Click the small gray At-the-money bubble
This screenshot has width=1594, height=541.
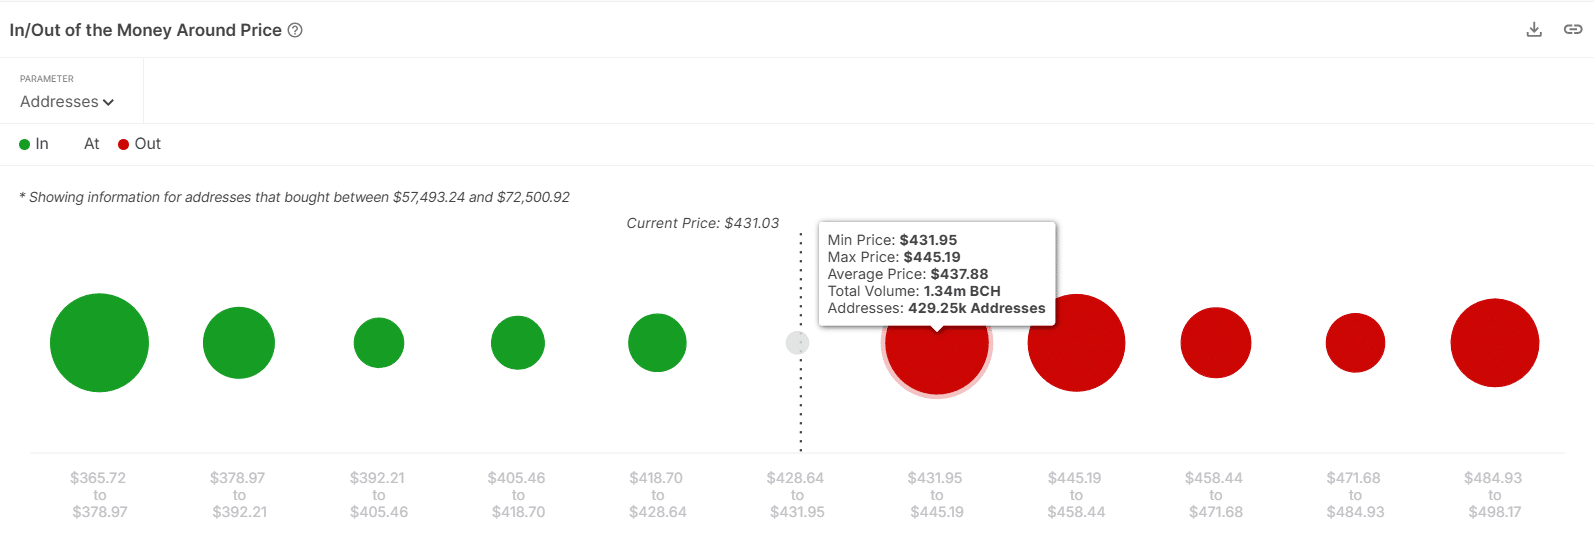coord(797,343)
